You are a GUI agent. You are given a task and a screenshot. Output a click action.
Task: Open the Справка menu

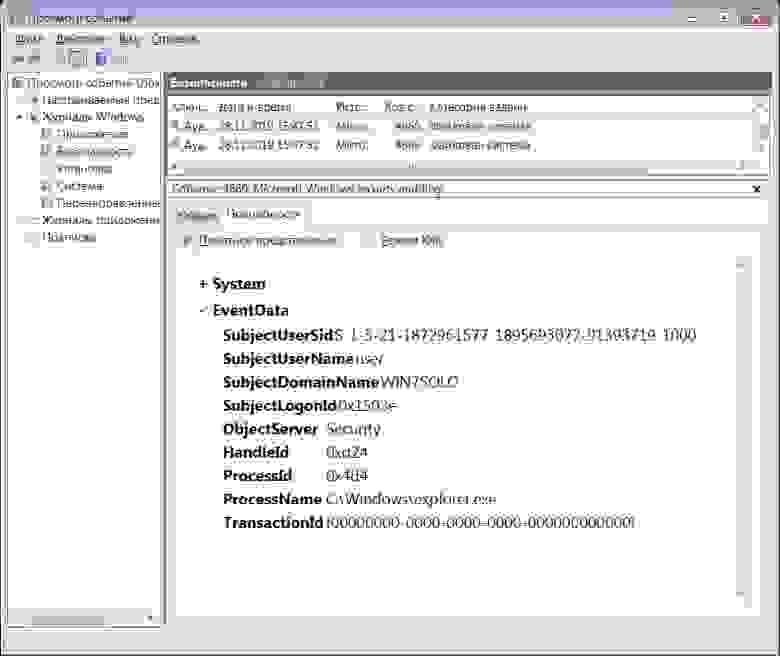175,39
